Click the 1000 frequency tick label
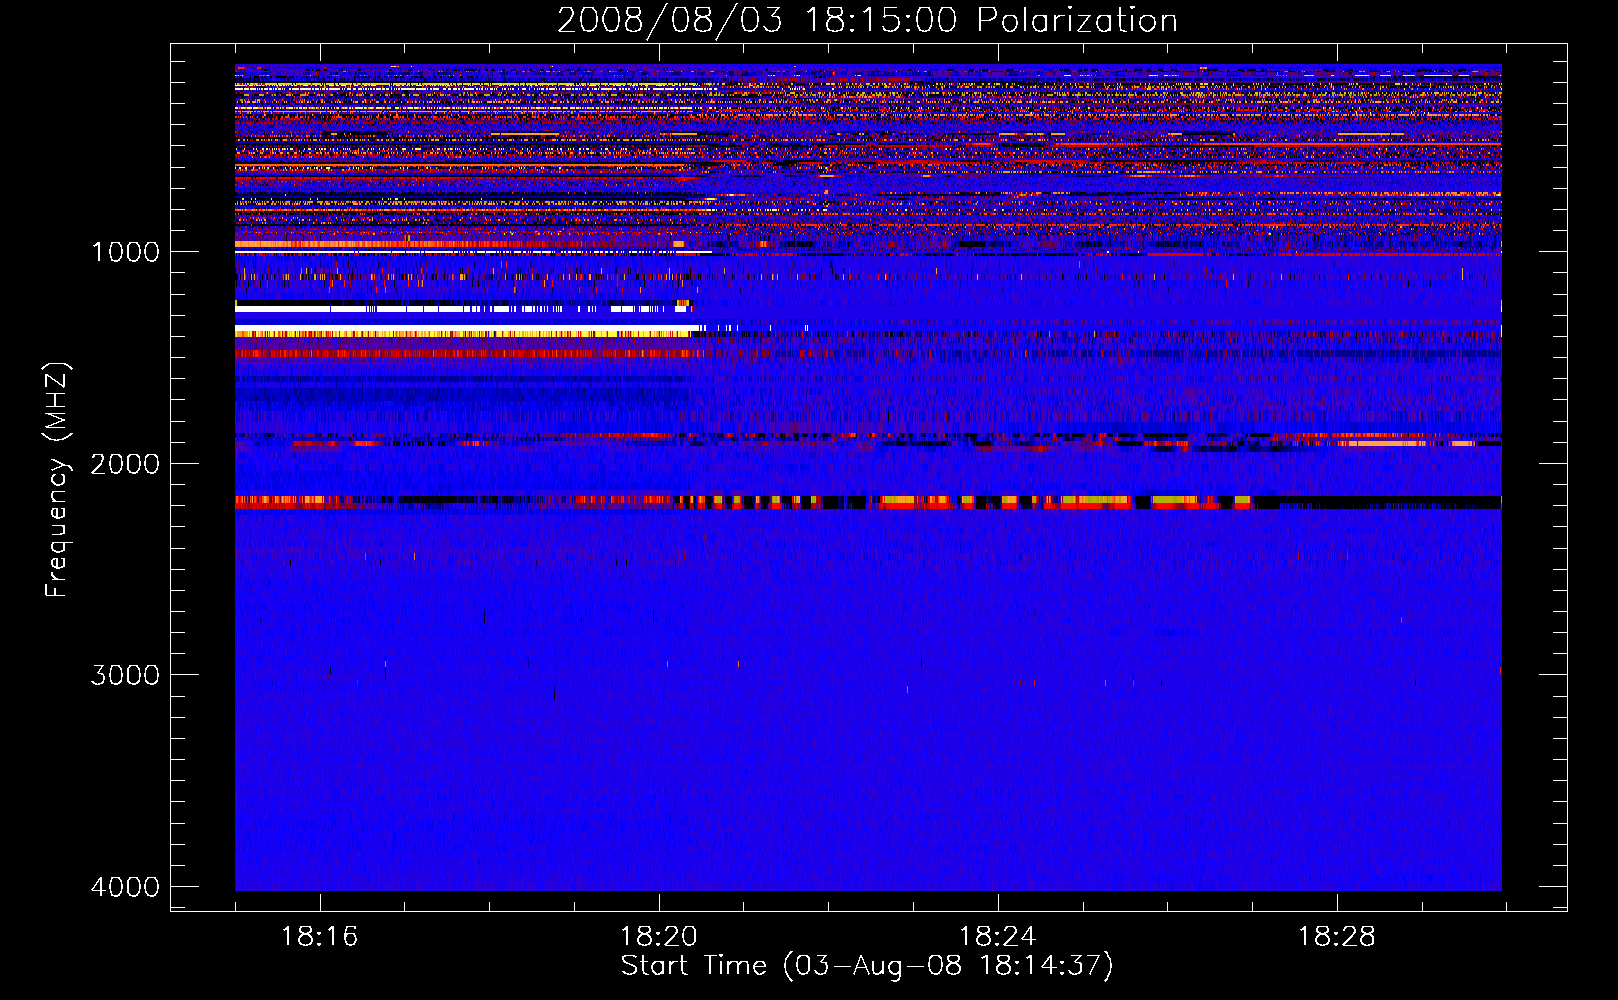 tap(125, 252)
